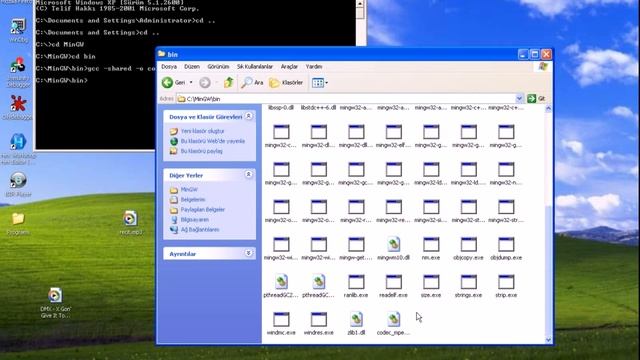
Task: Open Paylaşılan Belgeler link
Action: click(203, 209)
